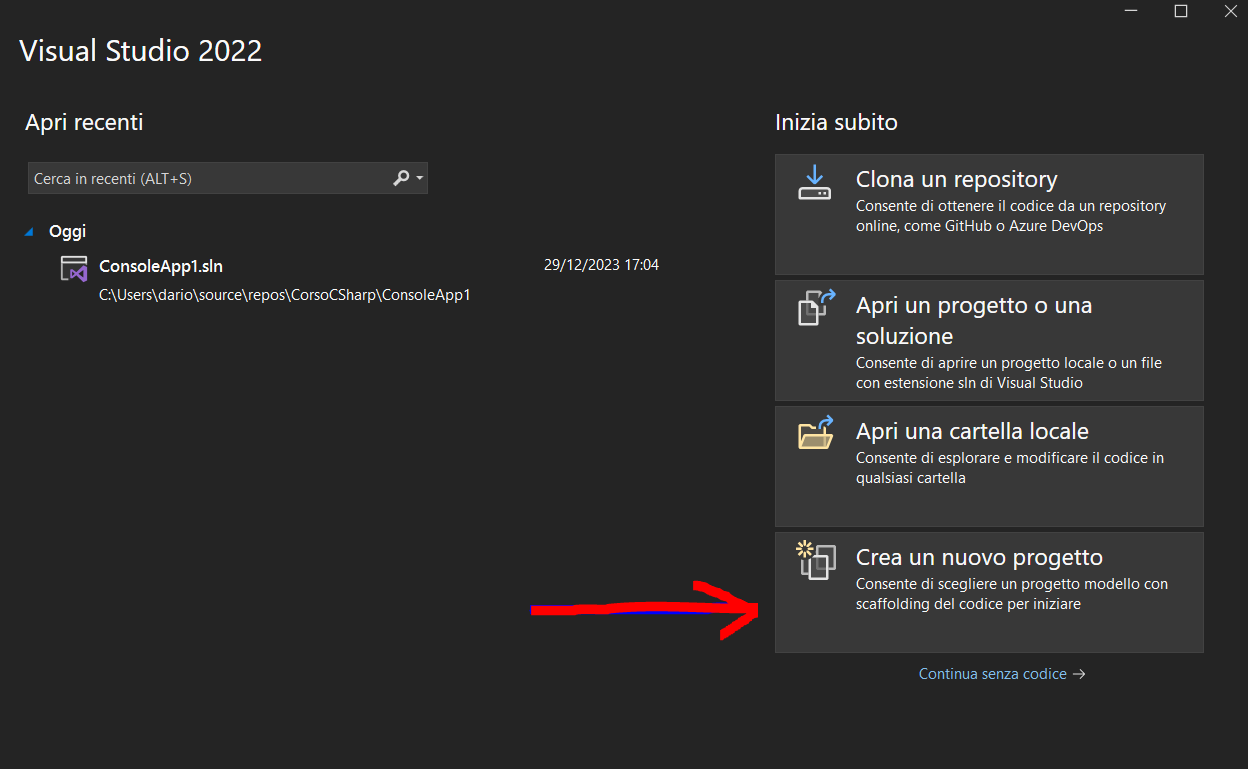This screenshot has width=1248, height=769.
Task: Click the 29/12/2023 17:04 timestamp
Action: coord(601,265)
